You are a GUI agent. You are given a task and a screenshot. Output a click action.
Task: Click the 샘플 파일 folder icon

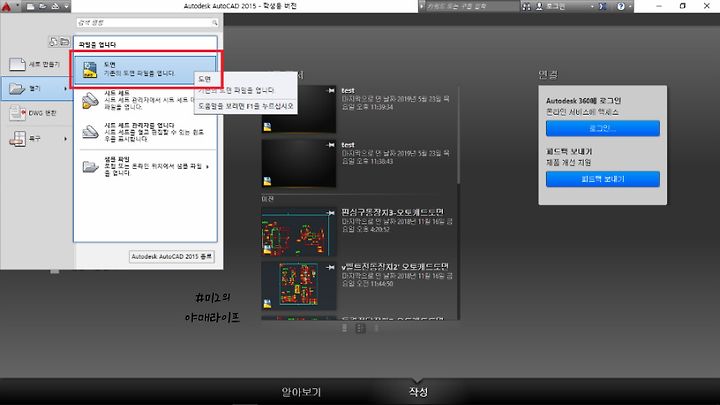[90, 166]
